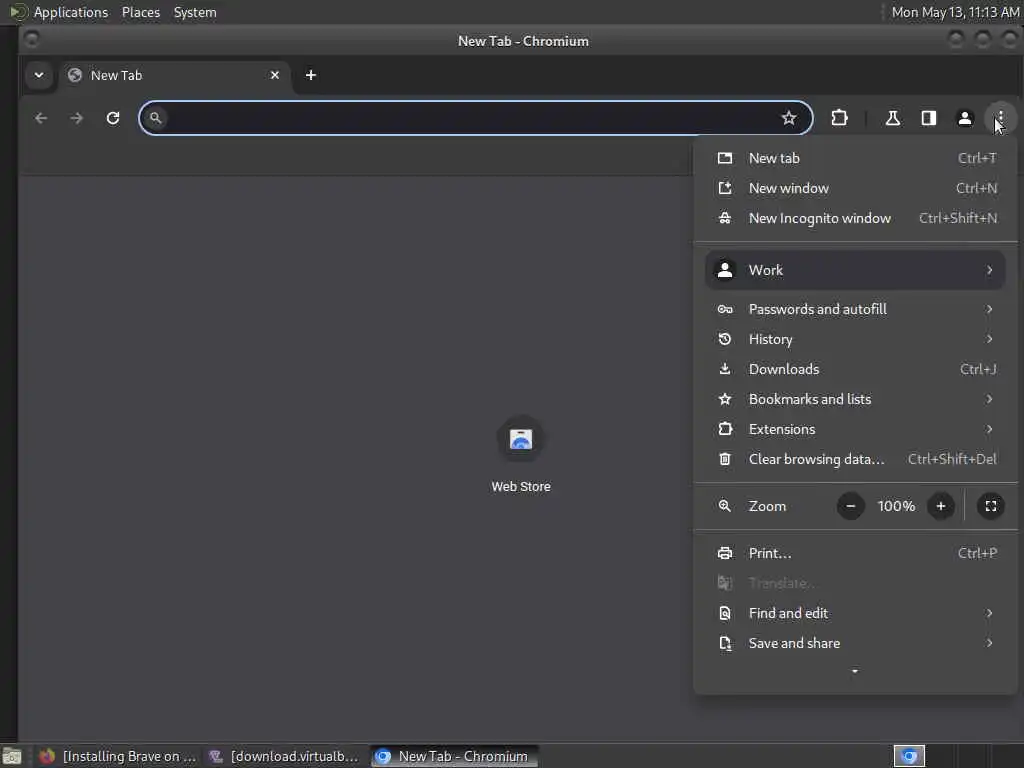1024x768 pixels.
Task: Open the tab search dropdown arrow
Action: (x=39, y=75)
